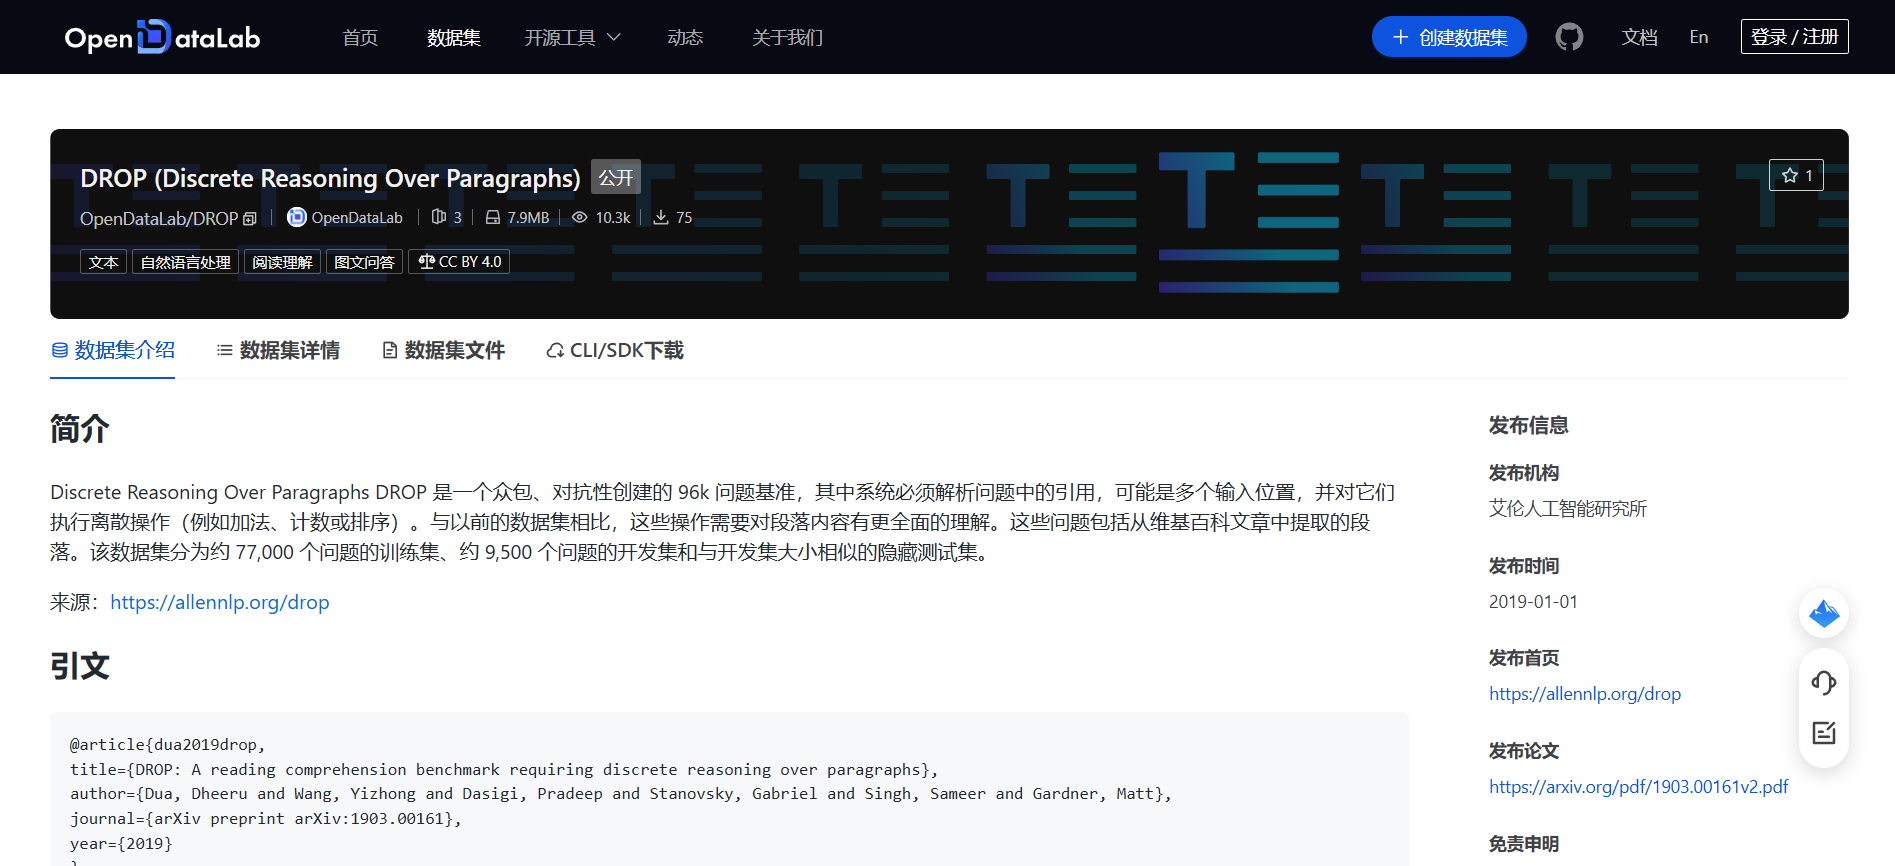Screen dimensions: 1895x866
Task: Click the CC BY 4.0 license tag
Action: 459,262
